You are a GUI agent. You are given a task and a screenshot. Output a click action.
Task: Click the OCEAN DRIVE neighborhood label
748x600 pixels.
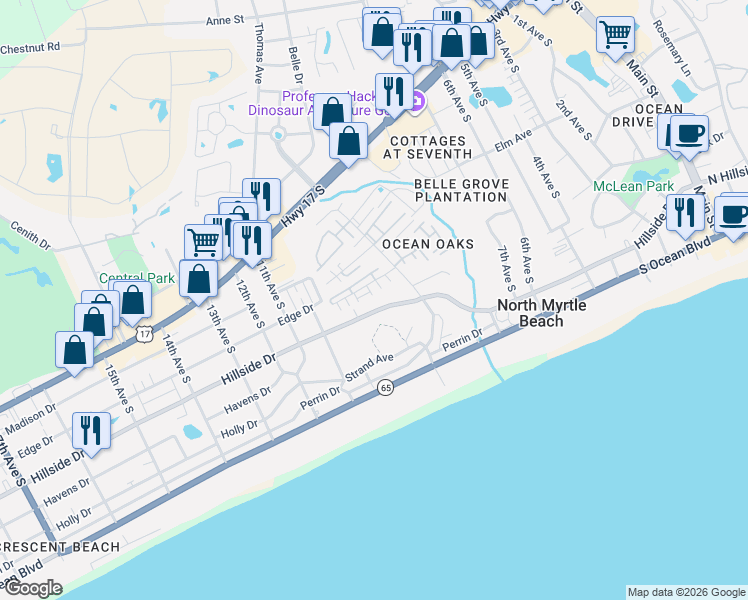648,115
